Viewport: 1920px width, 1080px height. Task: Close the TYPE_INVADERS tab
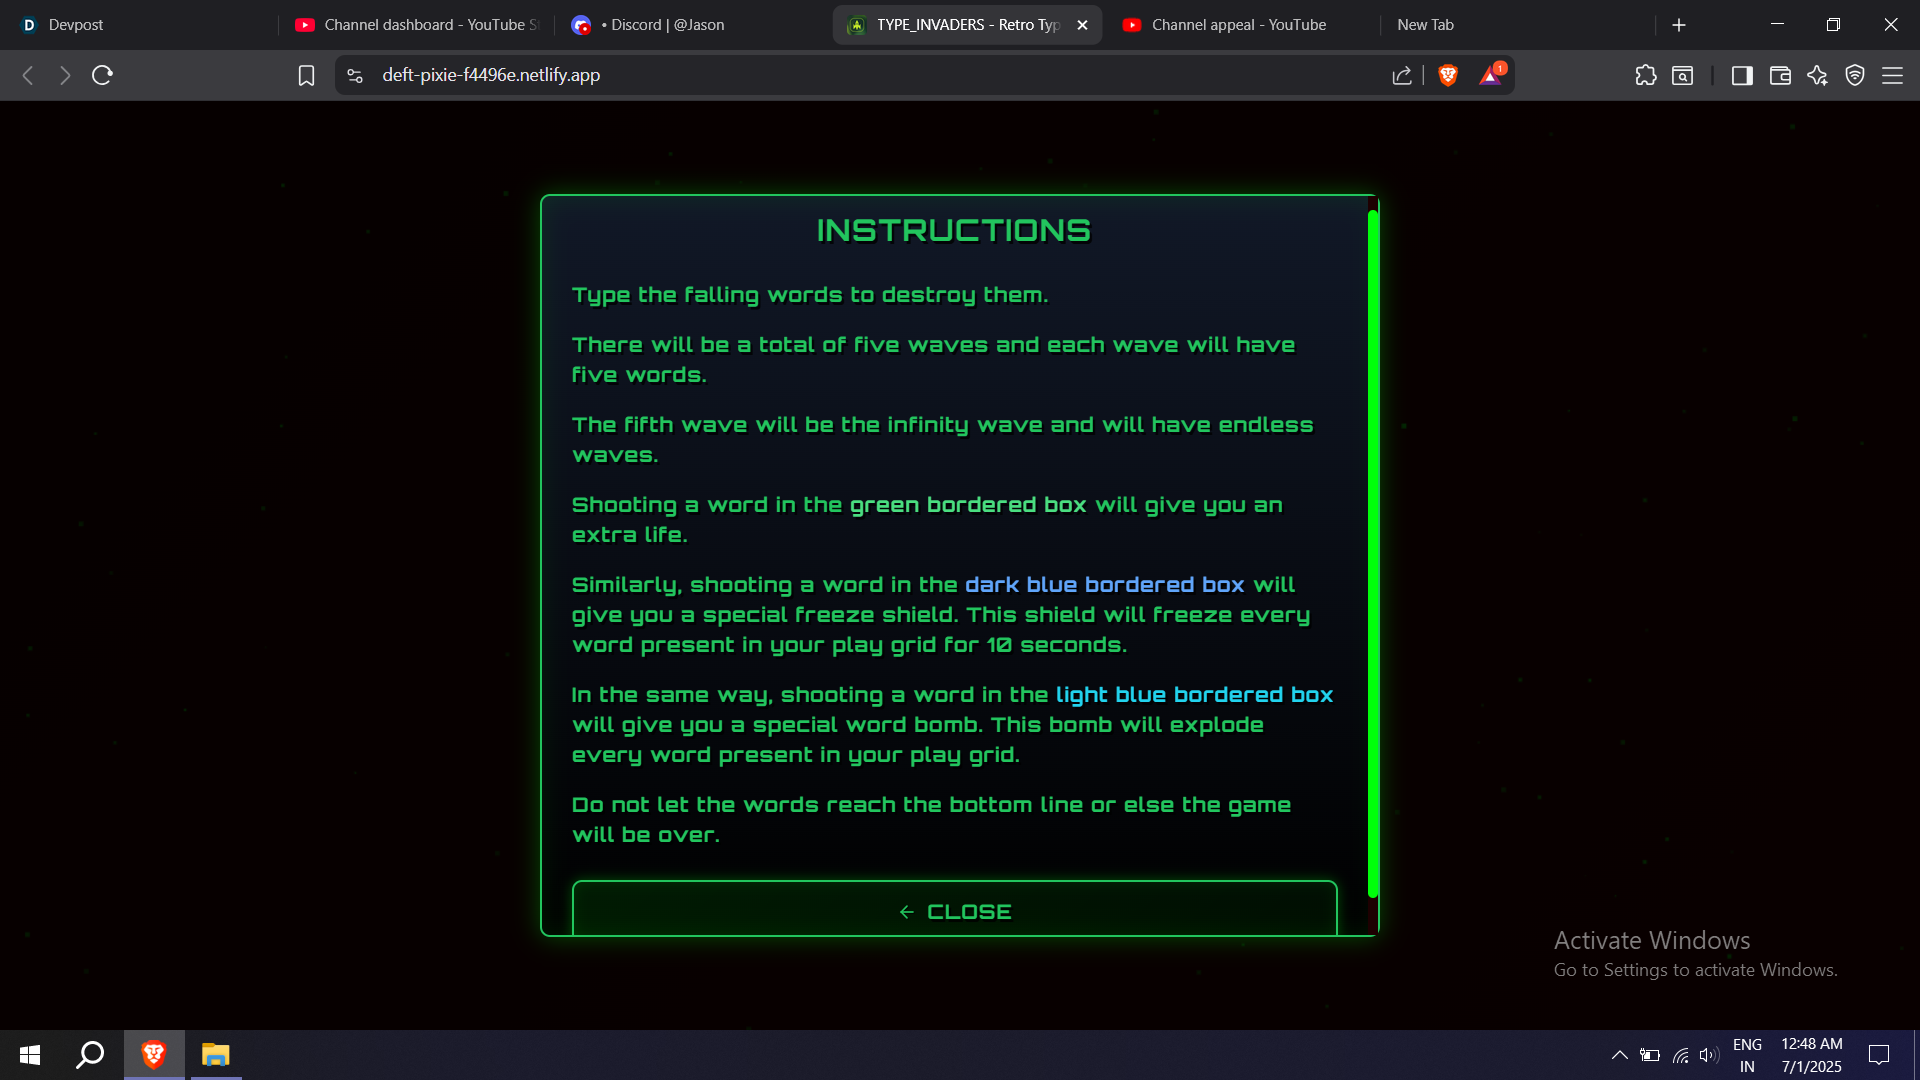(1082, 25)
